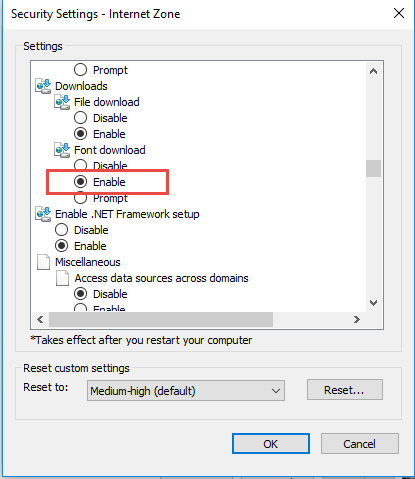Click the vertical scrollbar thumb
The width and height of the screenshot is (415, 479).
pyautogui.click(x=373, y=169)
